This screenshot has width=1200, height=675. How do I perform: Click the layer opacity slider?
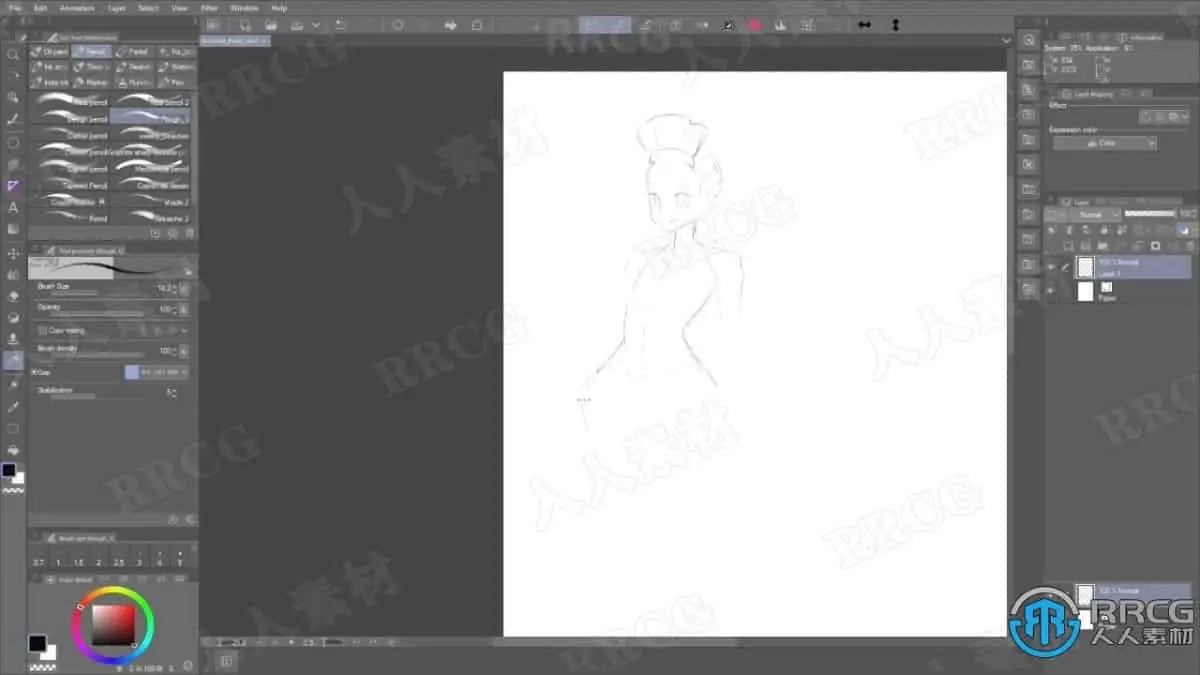point(1150,214)
